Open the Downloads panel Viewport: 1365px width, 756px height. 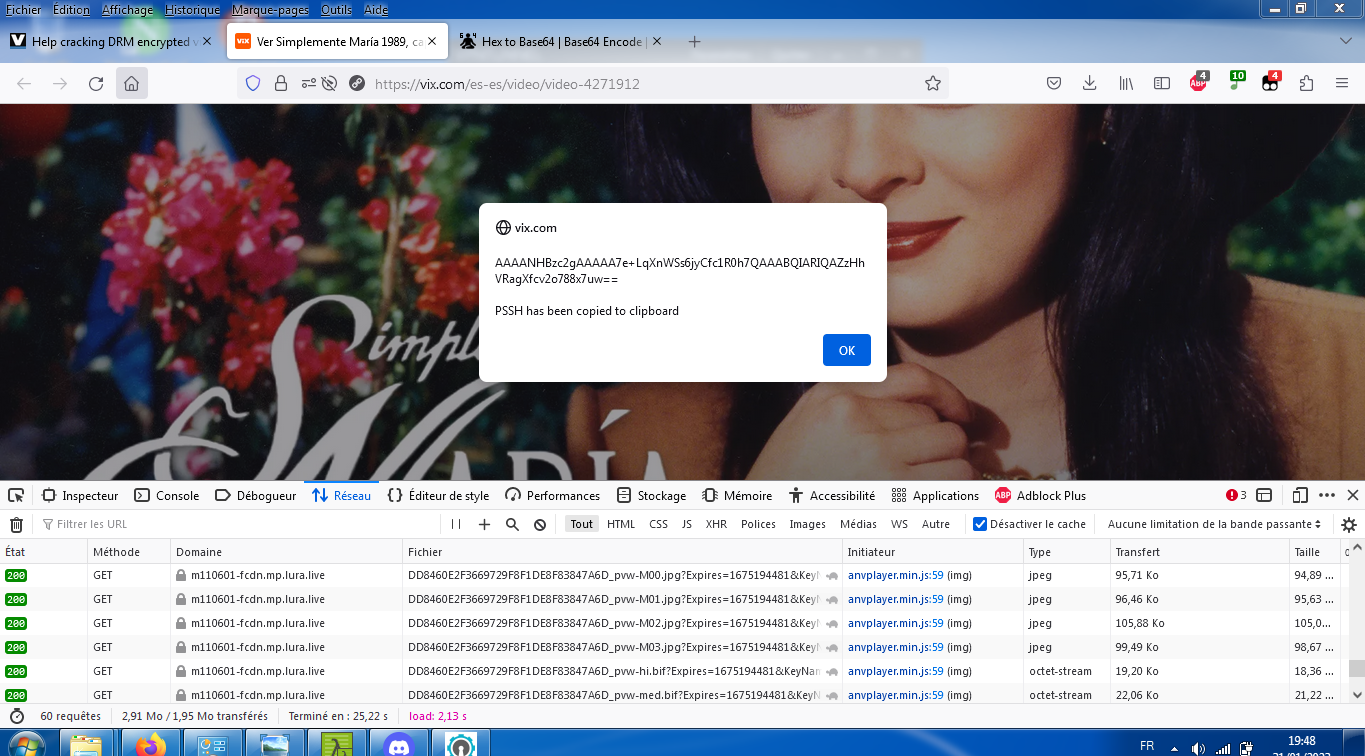pyautogui.click(x=1090, y=84)
